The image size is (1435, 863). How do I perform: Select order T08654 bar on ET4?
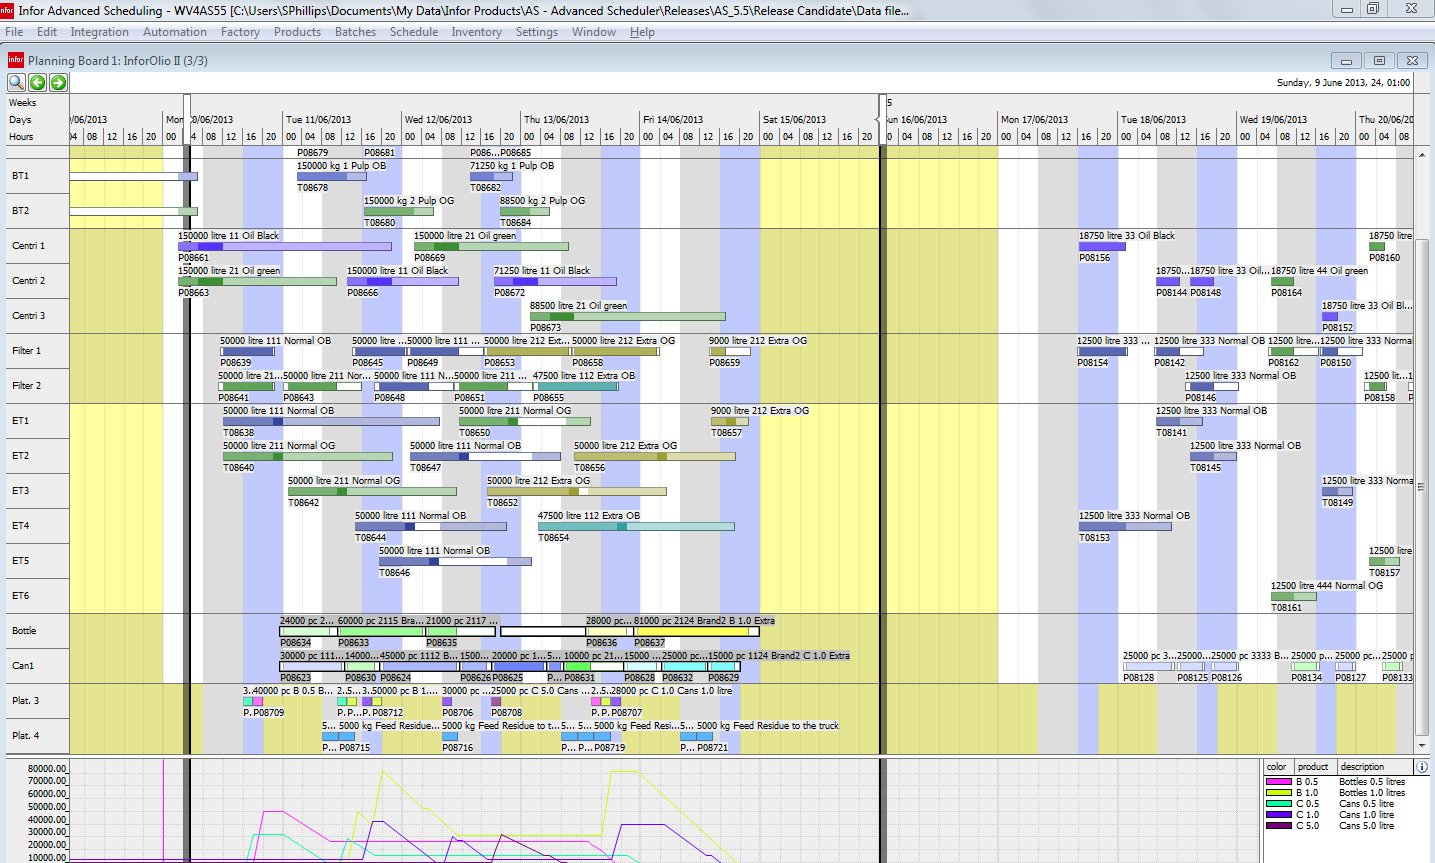point(635,526)
